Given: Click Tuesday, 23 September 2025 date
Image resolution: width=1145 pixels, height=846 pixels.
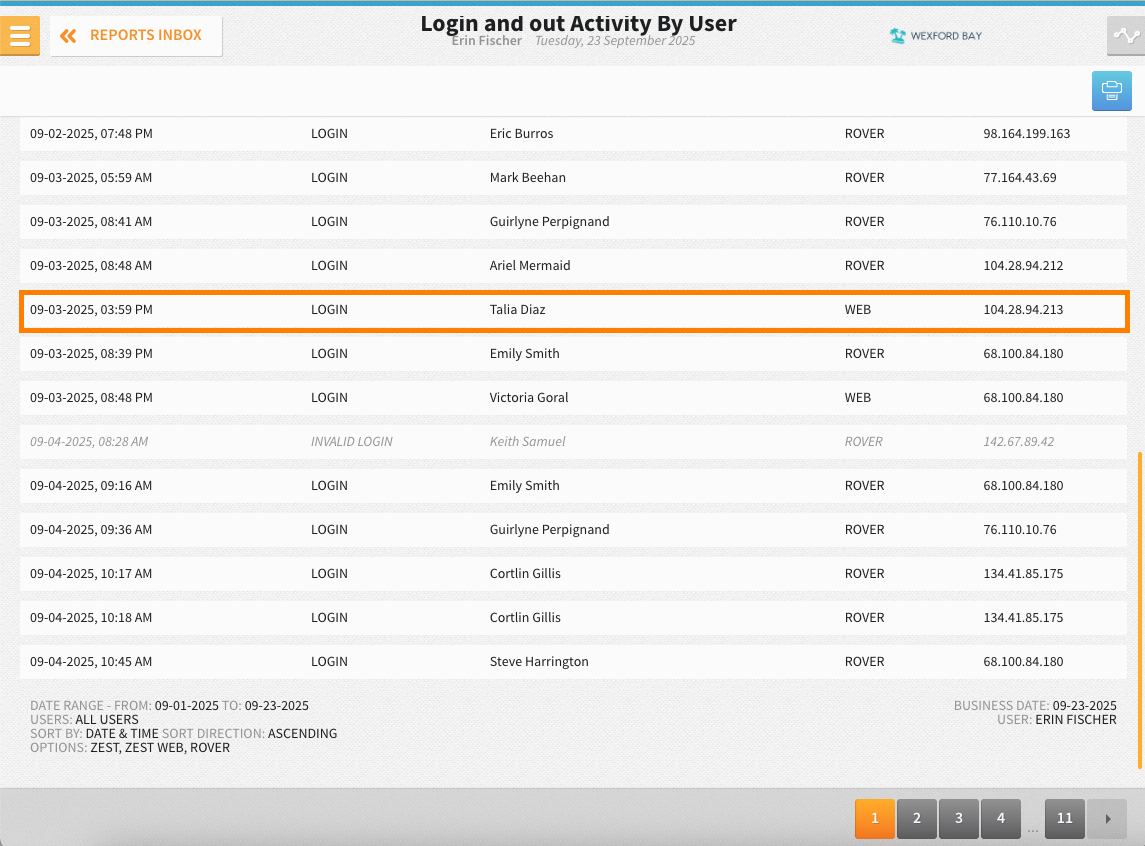Looking at the screenshot, I should tap(615, 41).
